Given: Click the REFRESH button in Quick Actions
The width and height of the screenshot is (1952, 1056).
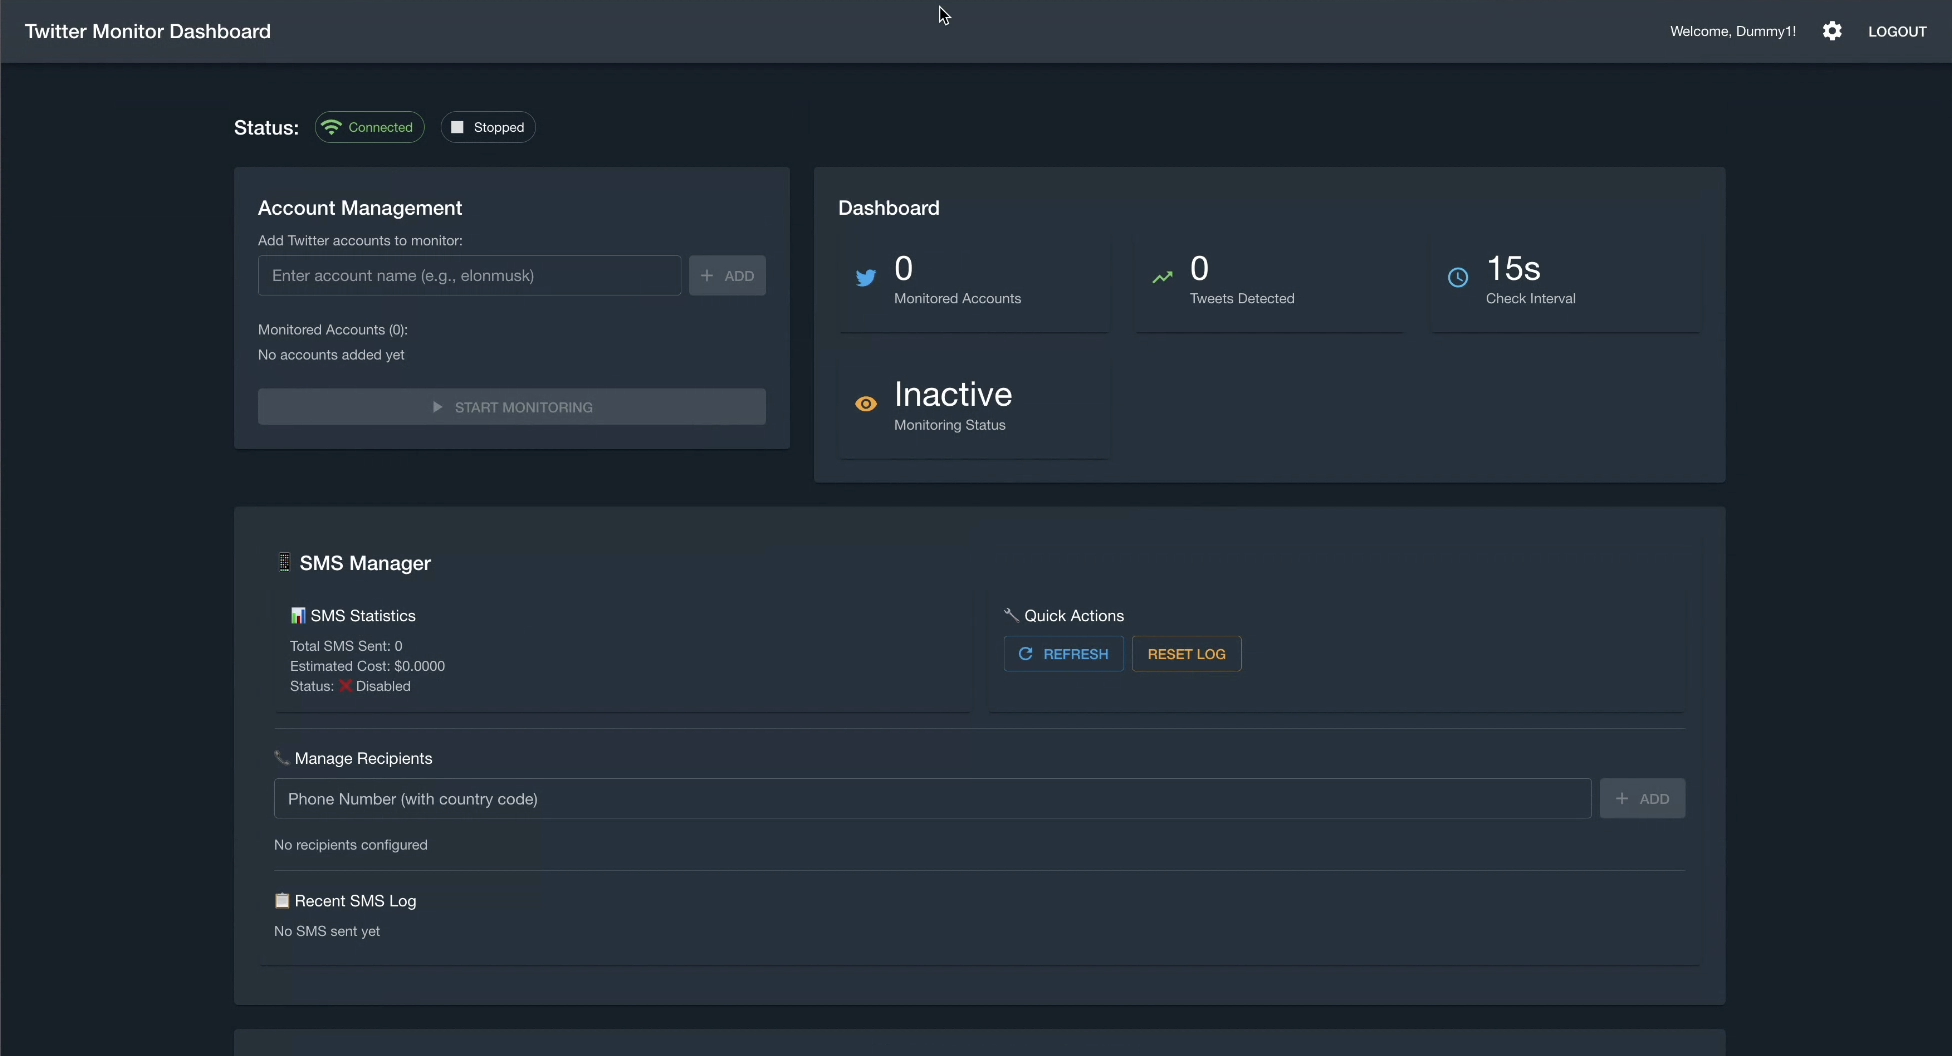Looking at the screenshot, I should (1064, 654).
